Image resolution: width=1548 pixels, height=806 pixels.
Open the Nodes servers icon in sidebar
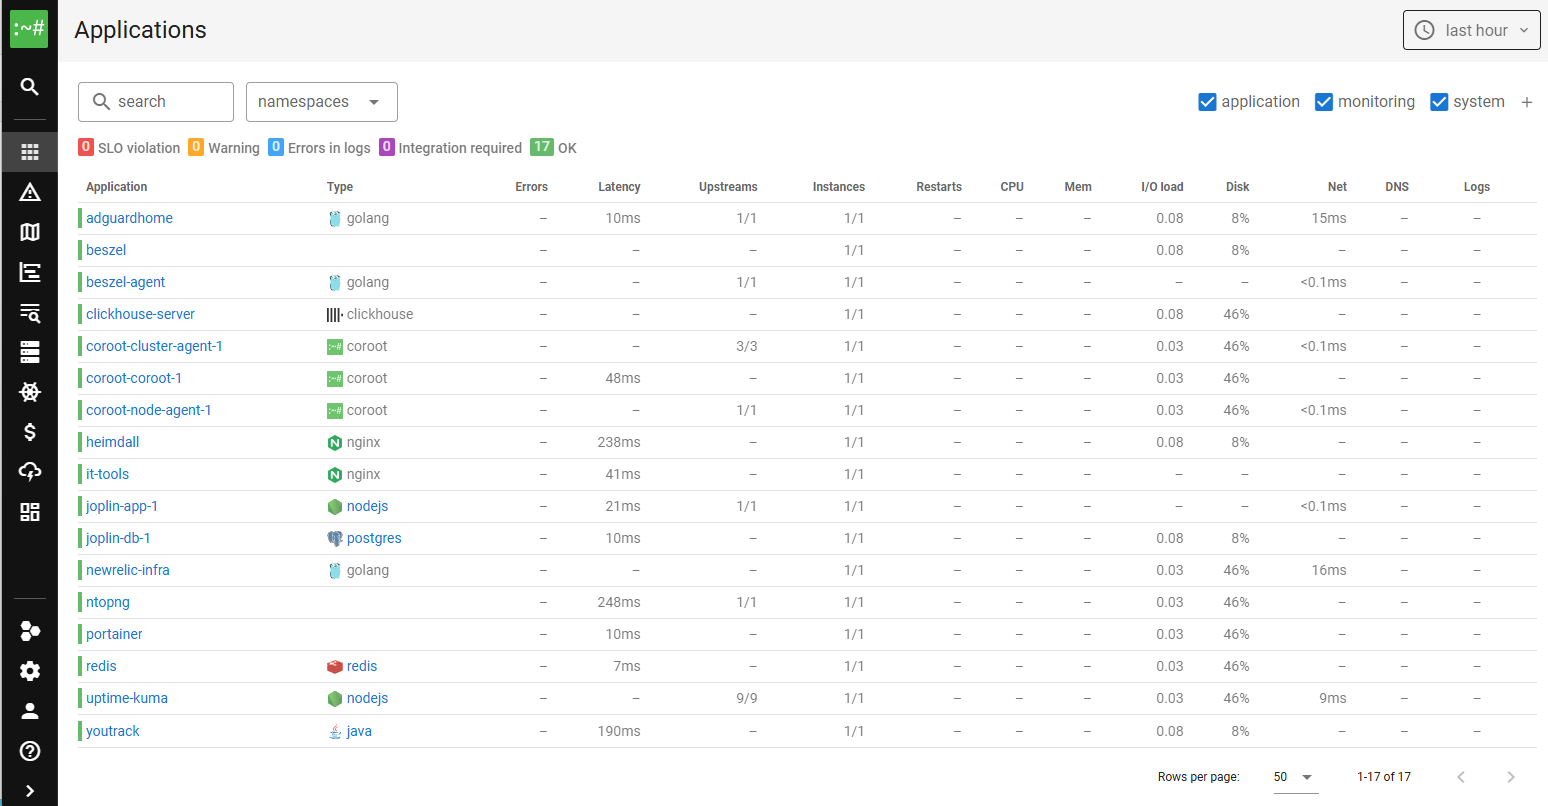(x=29, y=352)
